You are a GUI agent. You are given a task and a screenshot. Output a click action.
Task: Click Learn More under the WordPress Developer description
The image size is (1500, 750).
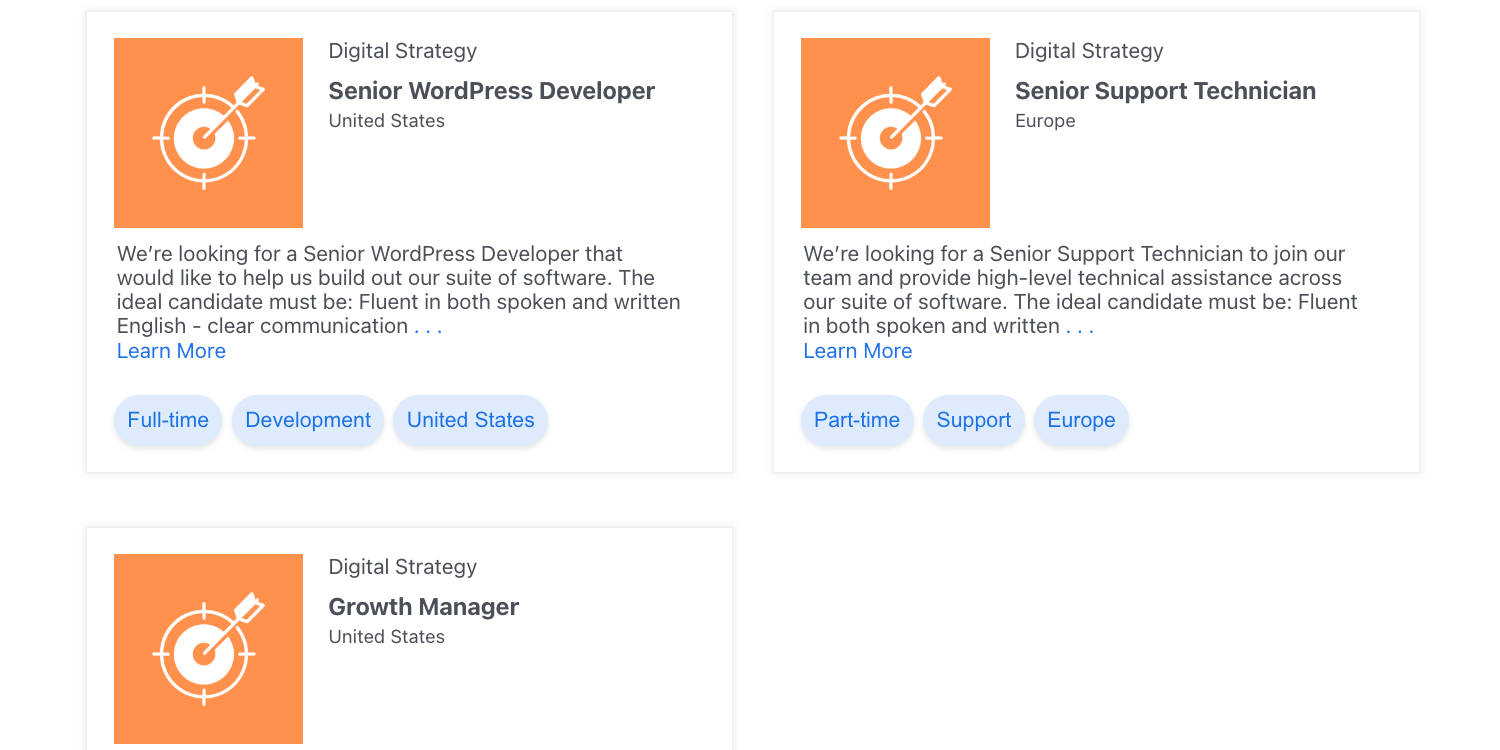(x=171, y=351)
